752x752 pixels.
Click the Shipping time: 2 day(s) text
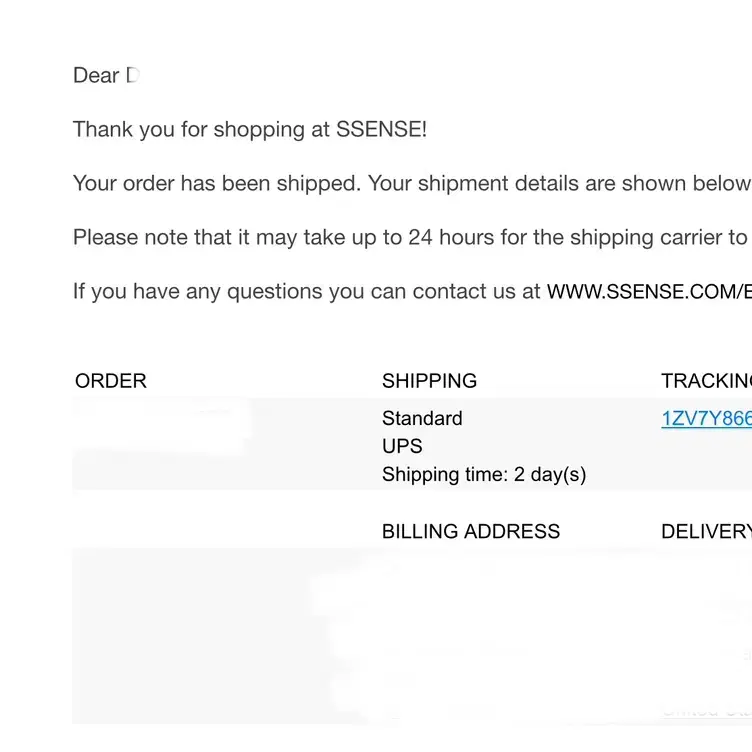click(x=484, y=474)
